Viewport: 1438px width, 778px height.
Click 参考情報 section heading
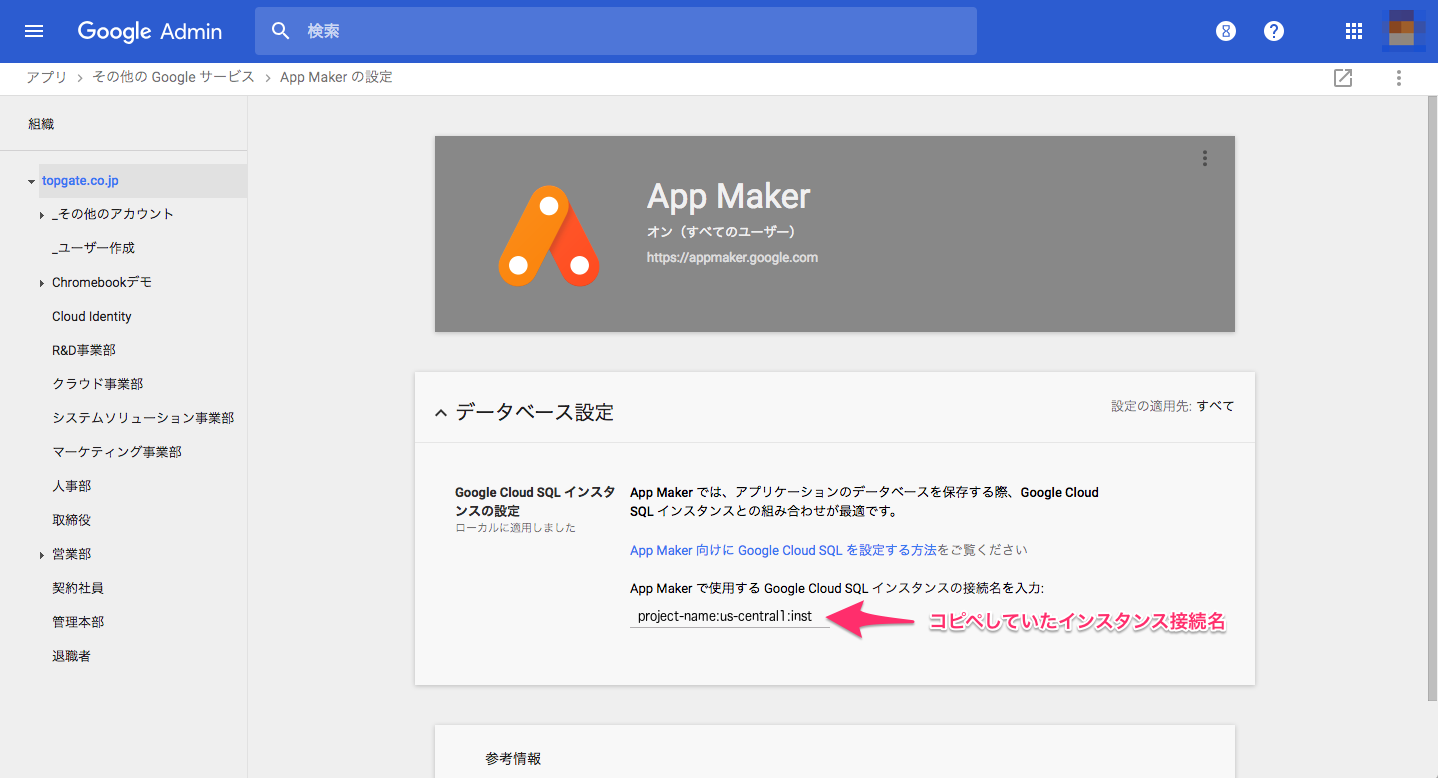(513, 759)
